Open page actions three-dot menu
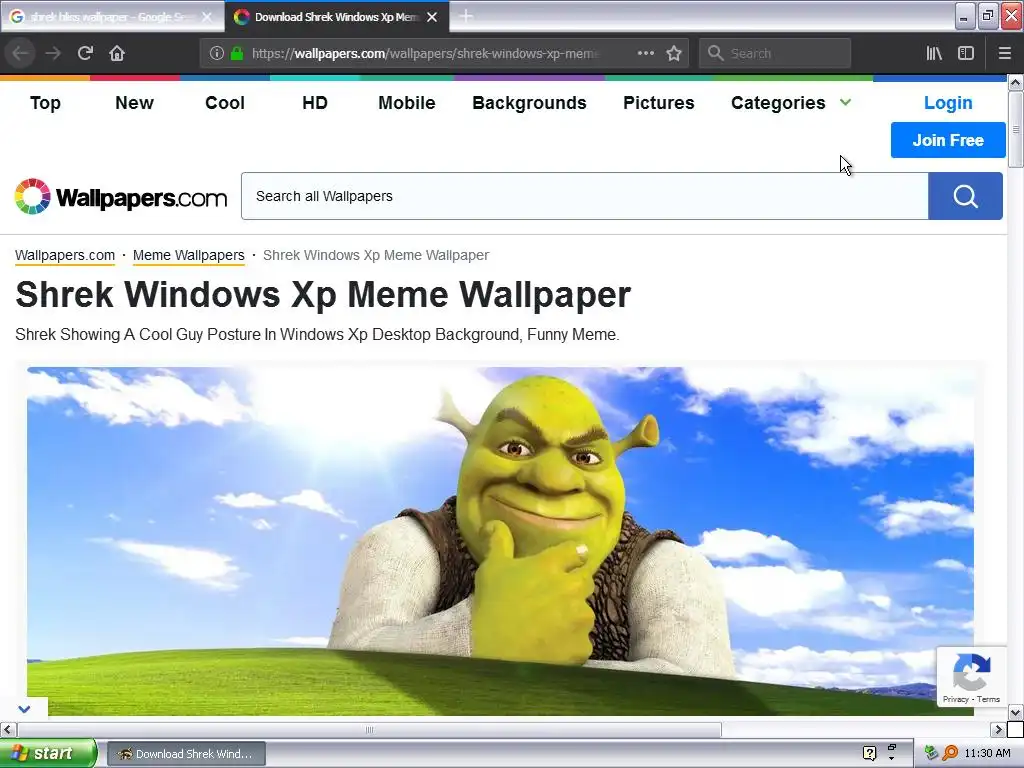Screen dimensions: 1024x768 pyautogui.click(x=645, y=53)
